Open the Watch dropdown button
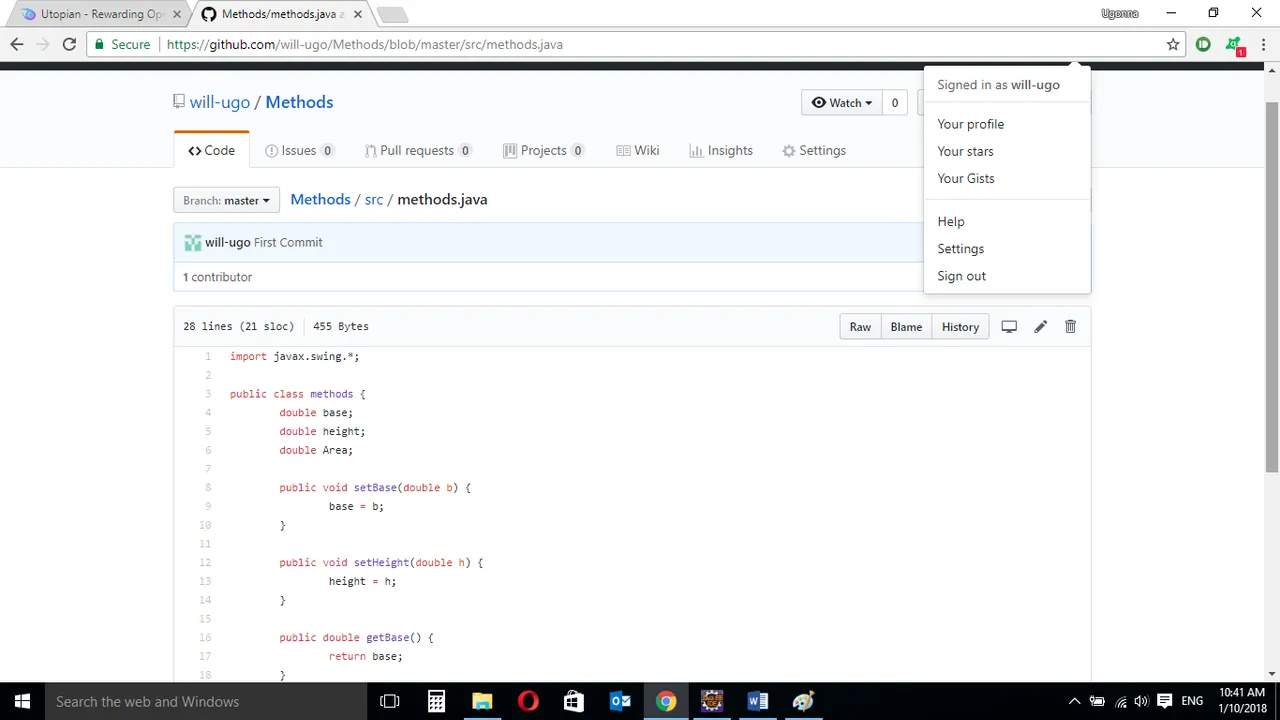Image resolution: width=1280 pixels, height=720 pixels. tap(842, 102)
